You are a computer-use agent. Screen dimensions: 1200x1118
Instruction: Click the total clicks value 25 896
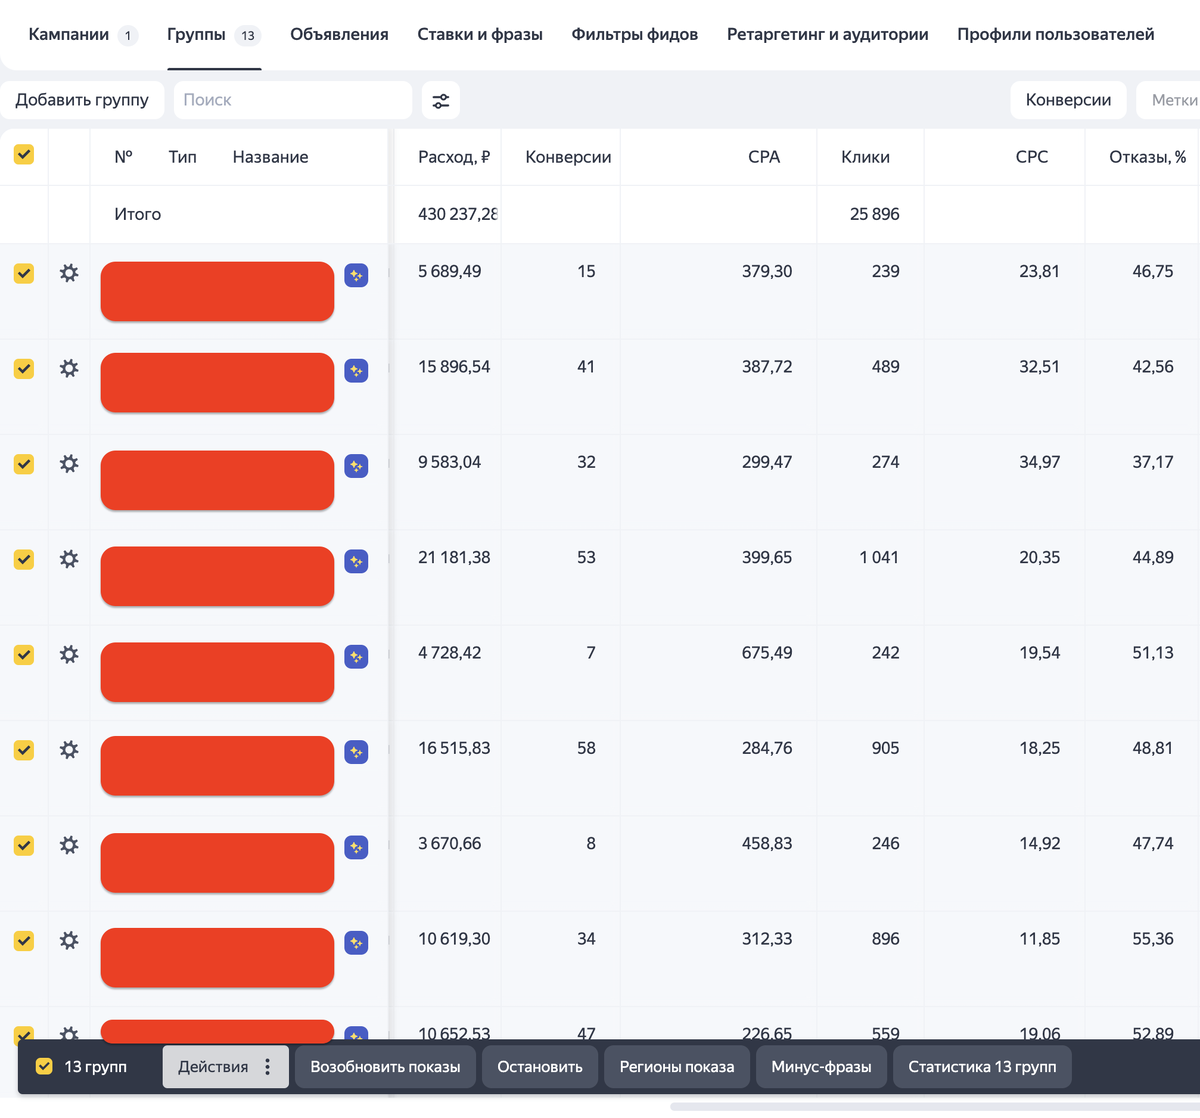[875, 214]
